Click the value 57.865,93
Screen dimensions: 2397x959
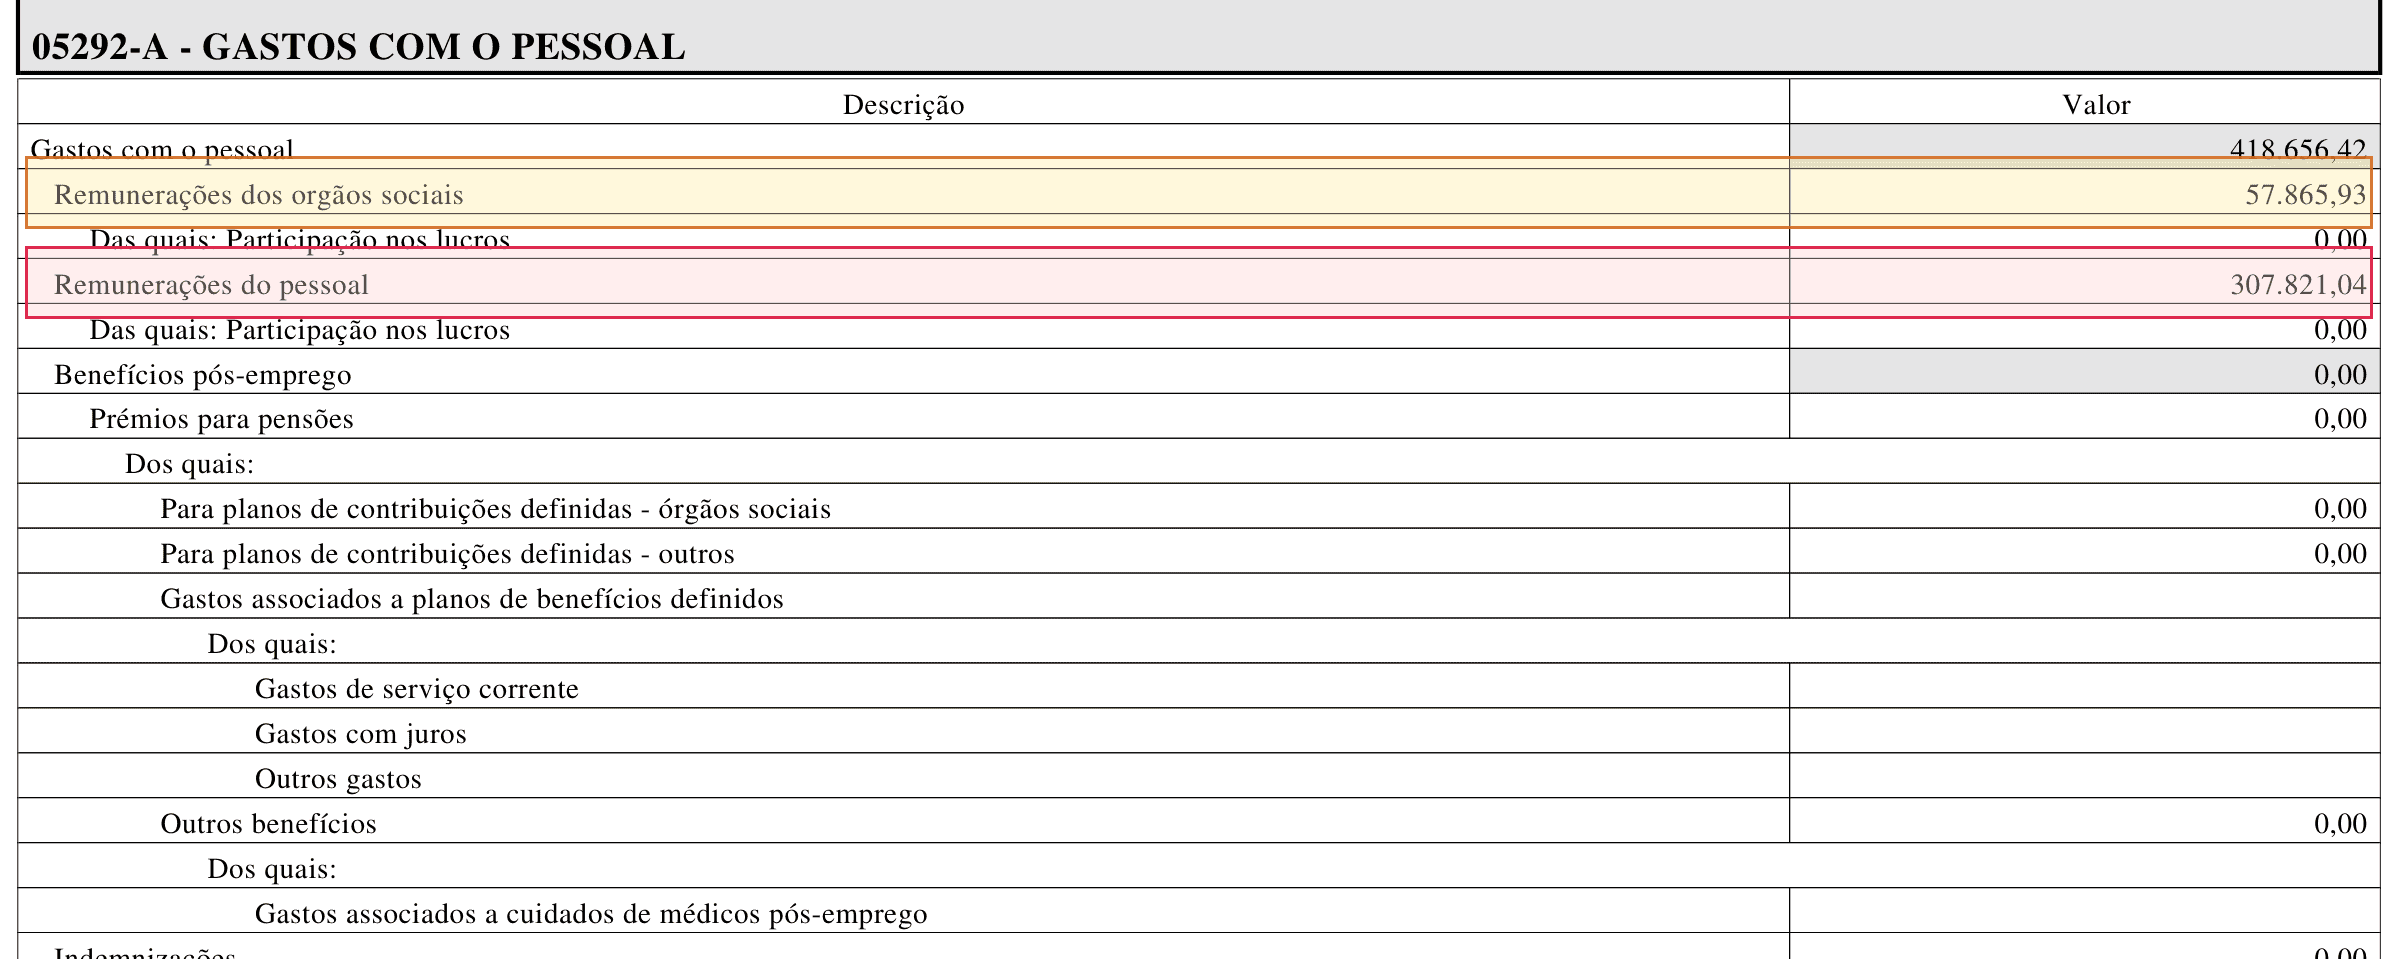[x=2306, y=194]
